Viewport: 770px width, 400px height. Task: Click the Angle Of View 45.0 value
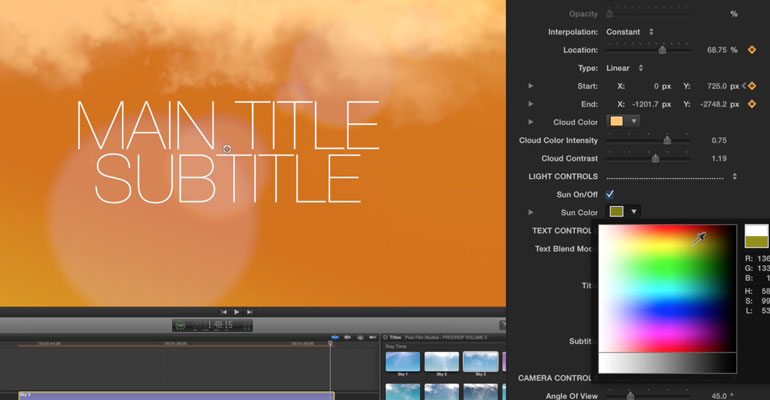click(719, 396)
